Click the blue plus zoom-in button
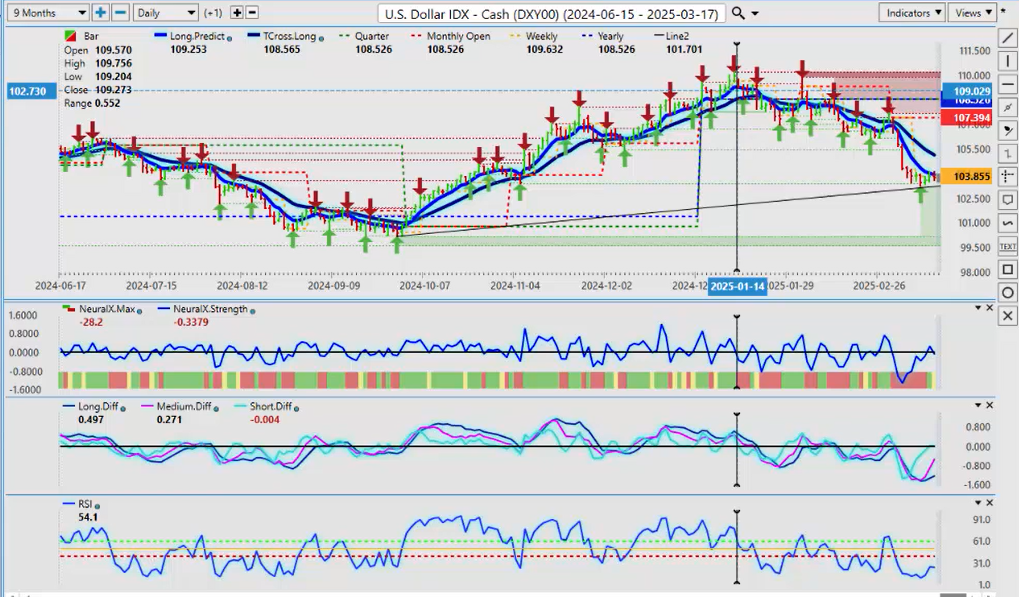Viewport: 1019px width, 597px height. coord(101,13)
